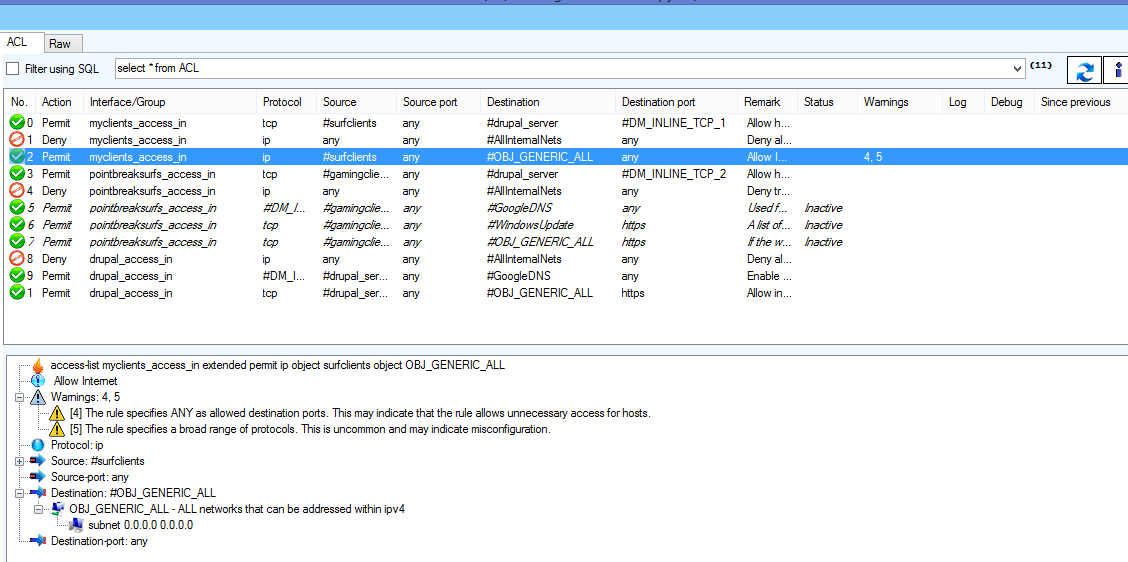Click green permit icon on row 3
Screen dimensions: 1128x562
pyautogui.click(x=17, y=173)
